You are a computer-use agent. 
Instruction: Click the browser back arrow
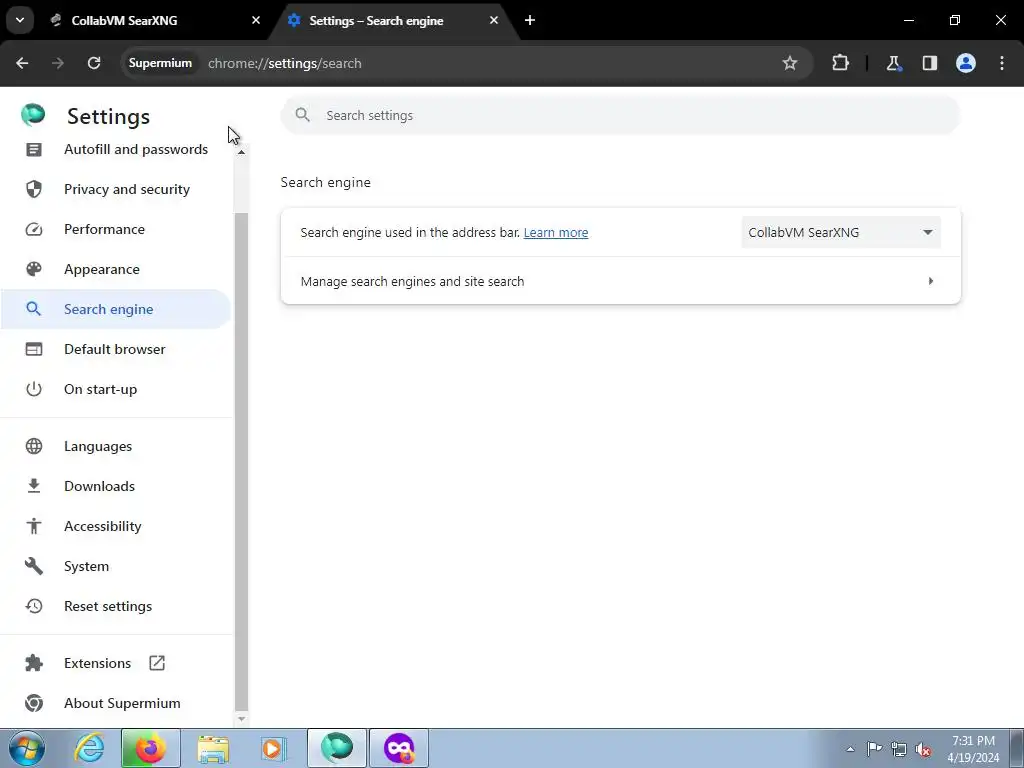(x=22, y=63)
